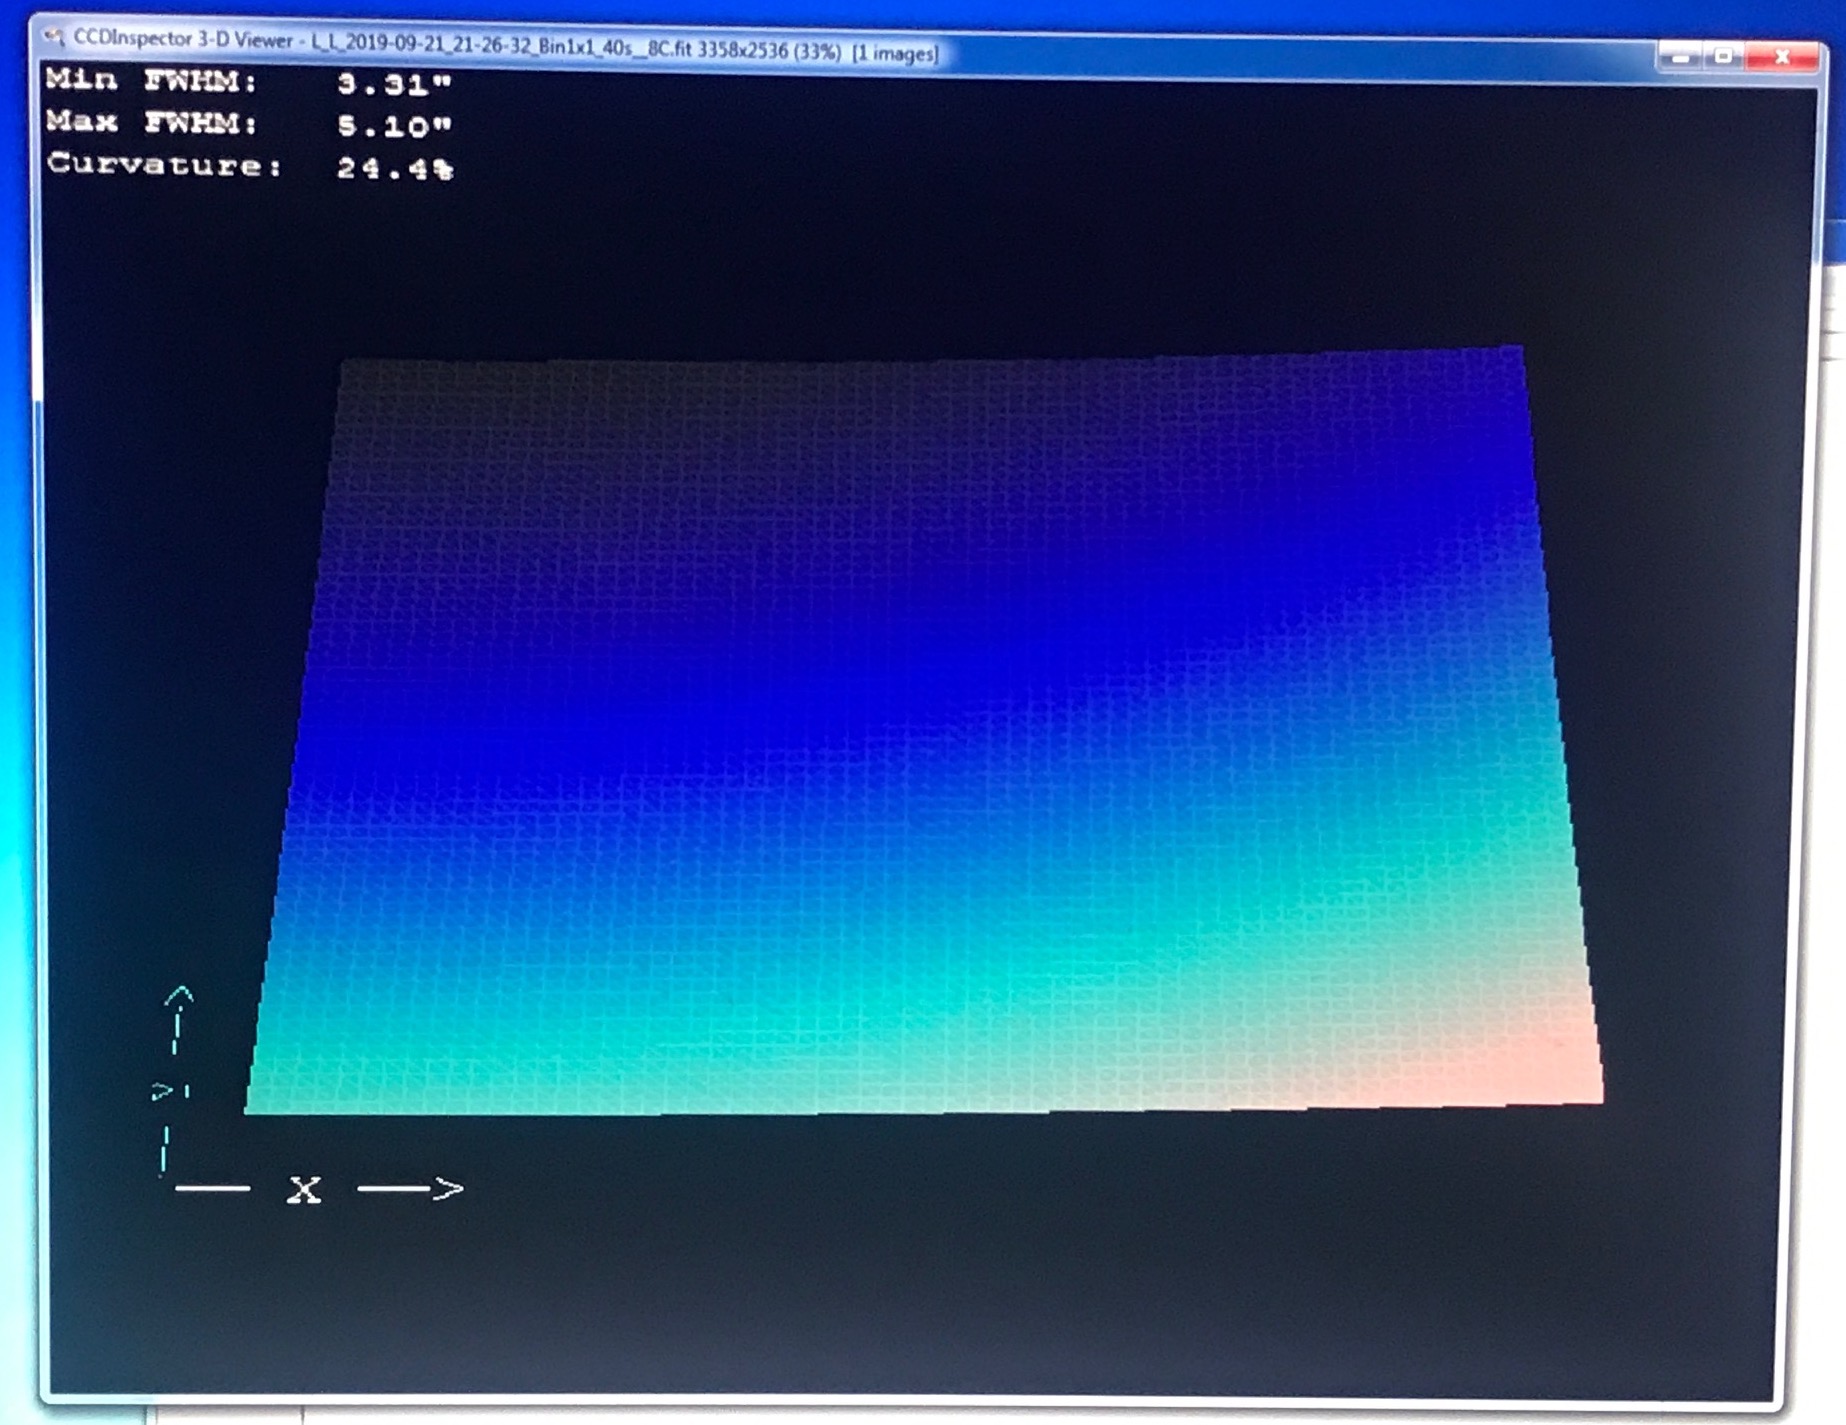Click the Curvature value 24.4%
This screenshot has width=1846, height=1425.
click(x=394, y=168)
